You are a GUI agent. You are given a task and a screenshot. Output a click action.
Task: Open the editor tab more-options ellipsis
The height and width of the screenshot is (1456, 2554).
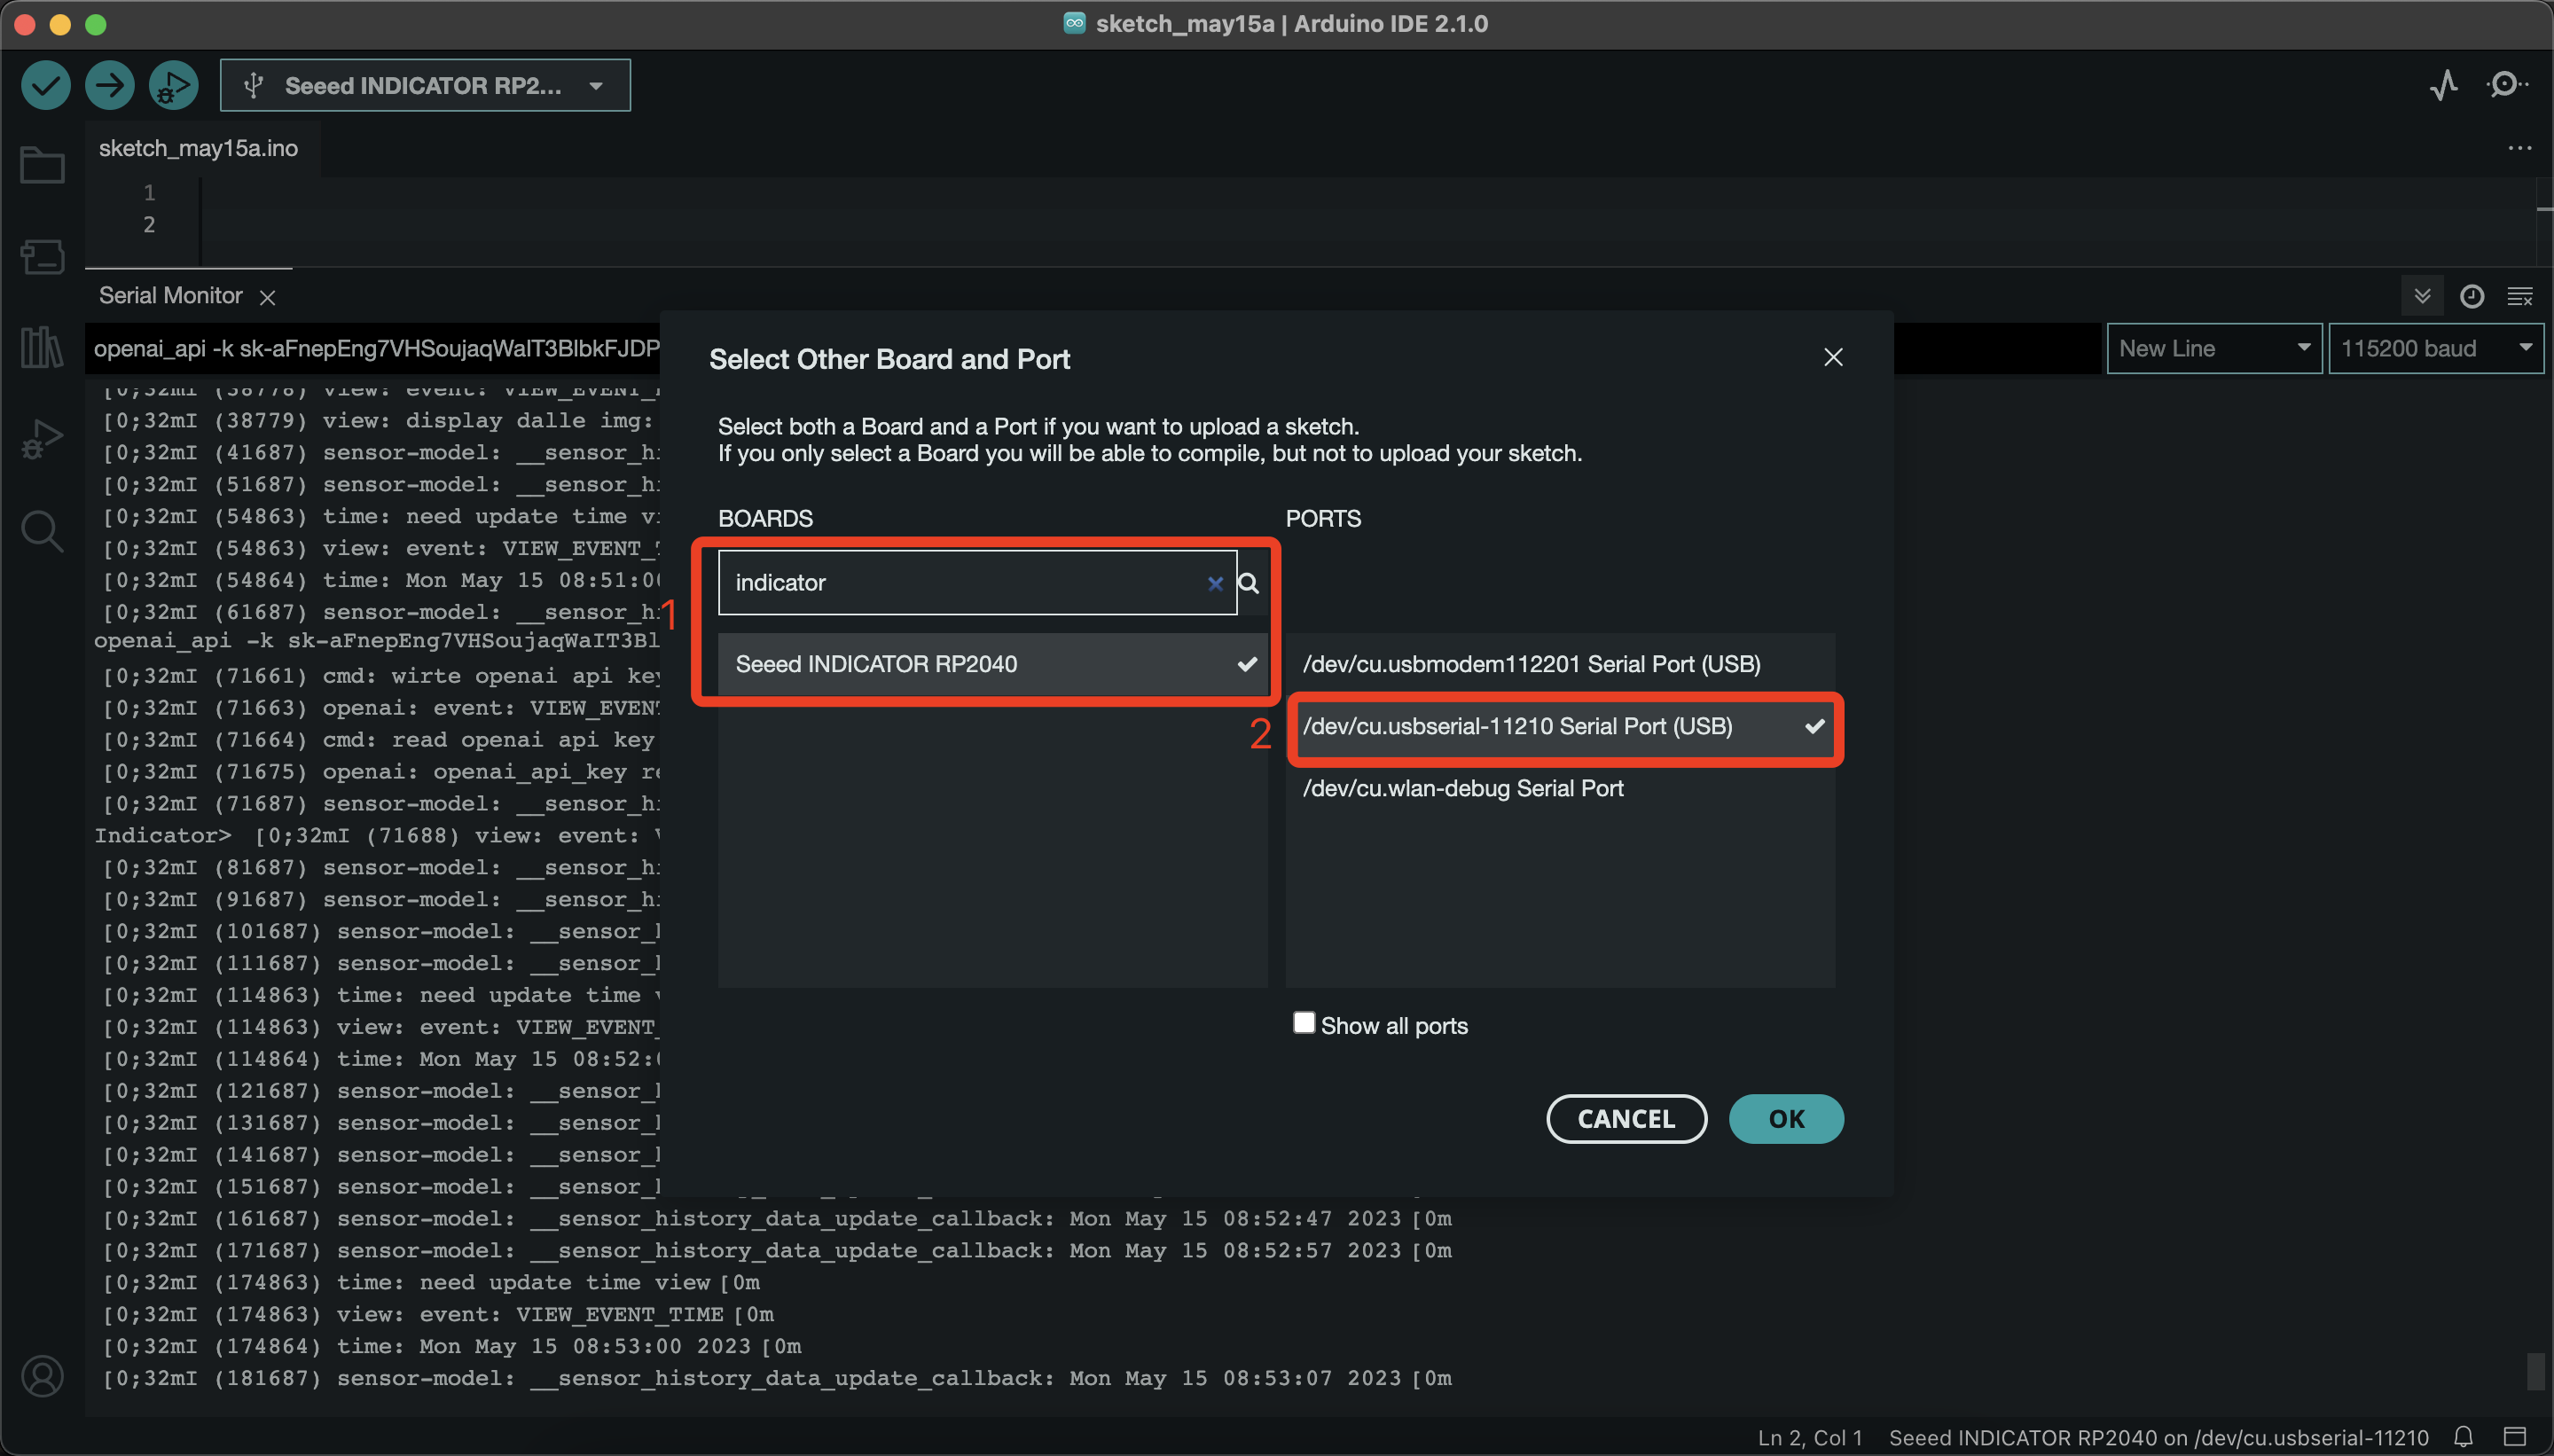(x=2519, y=148)
